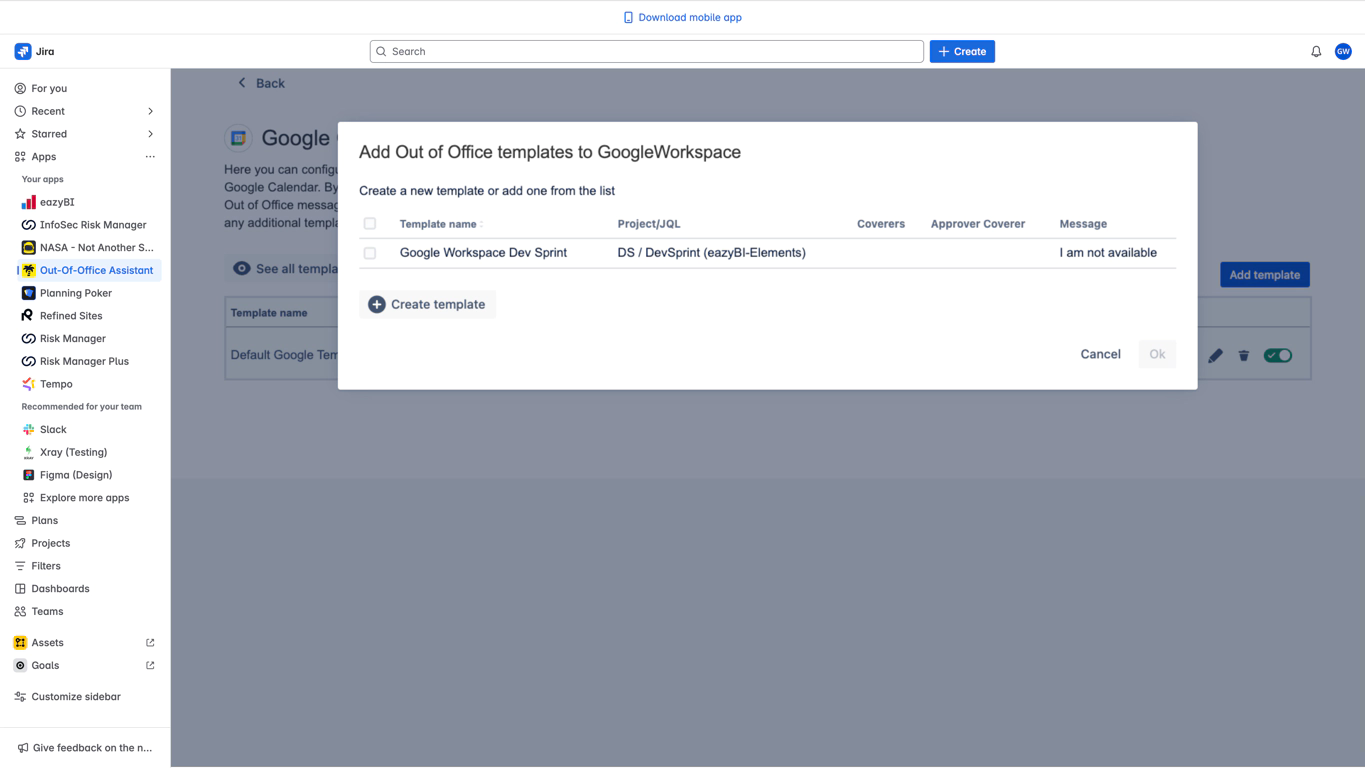Open the Planning Poker app
The height and width of the screenshot is (768, 1365).
pos(75,293)
